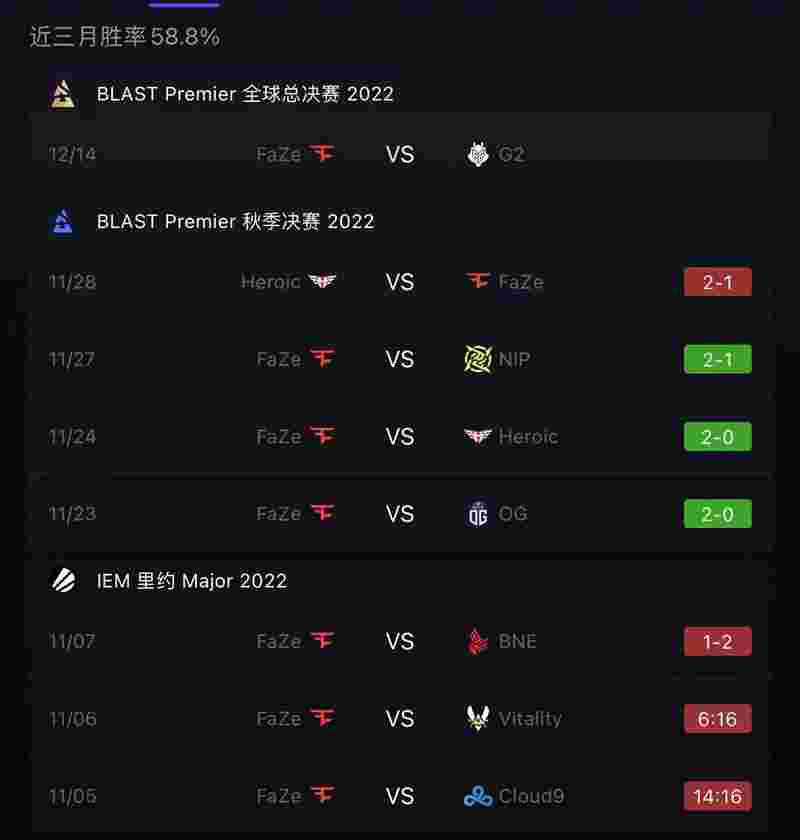The width and height of the screenshot is (800, 840).
Task: Open the 11/23 FaZe vs OG match row
Action: [x=400, y=514]
